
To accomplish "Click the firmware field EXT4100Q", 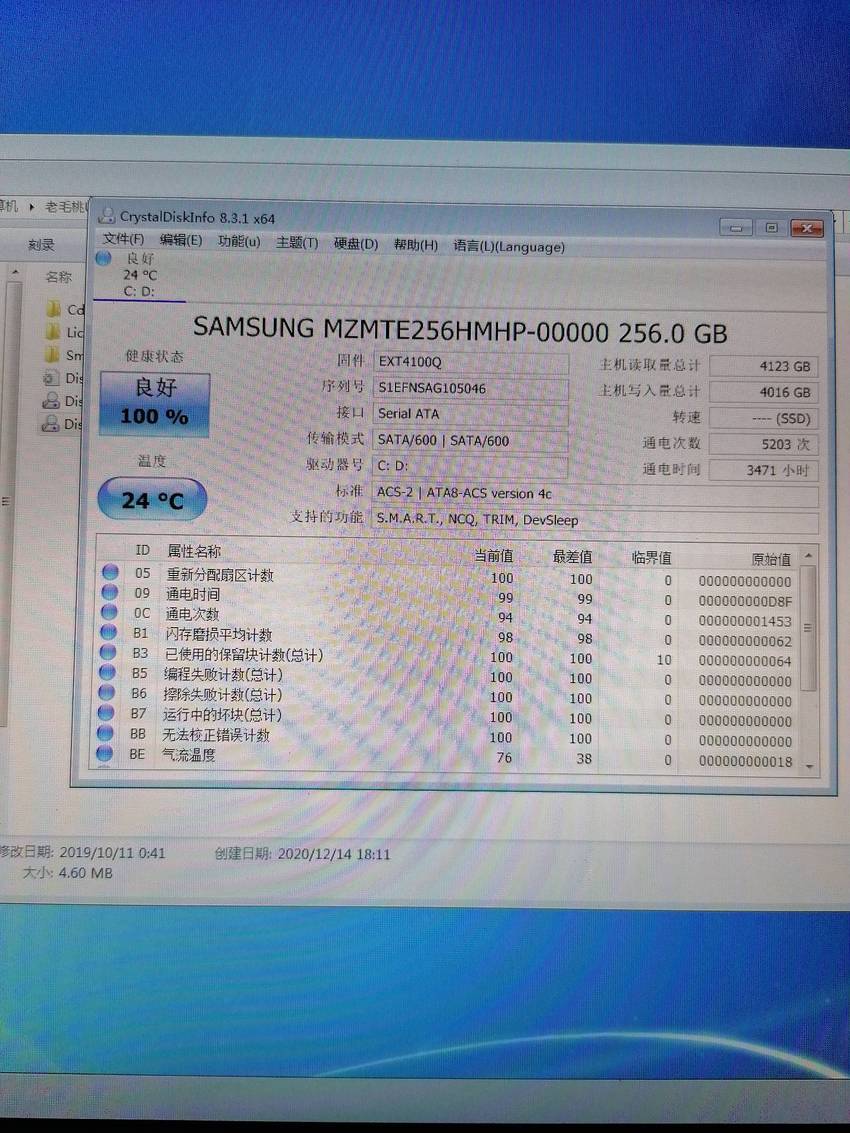I will [471, 362].
